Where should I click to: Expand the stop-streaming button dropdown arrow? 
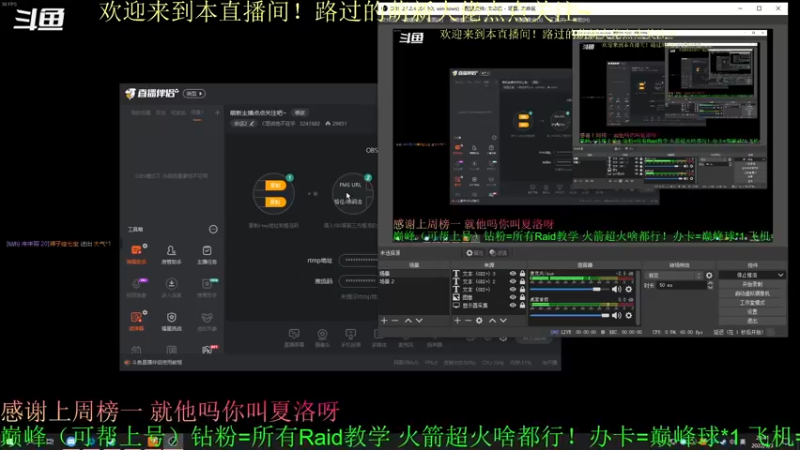coord(780,275)
